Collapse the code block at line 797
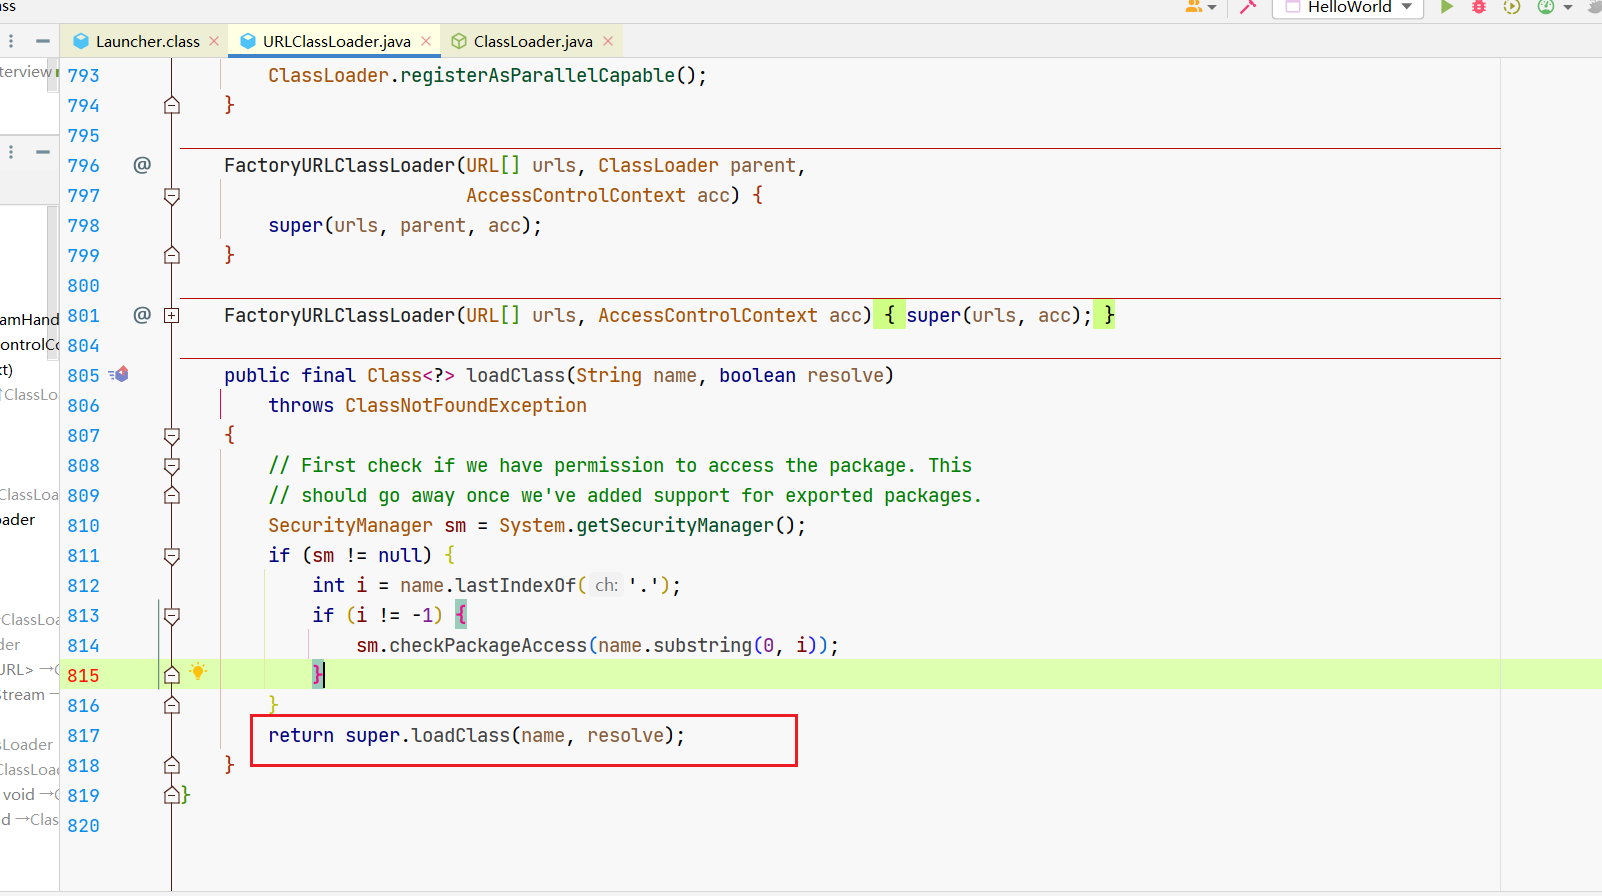Viewport: 1602px width, 896px height. 172,196
